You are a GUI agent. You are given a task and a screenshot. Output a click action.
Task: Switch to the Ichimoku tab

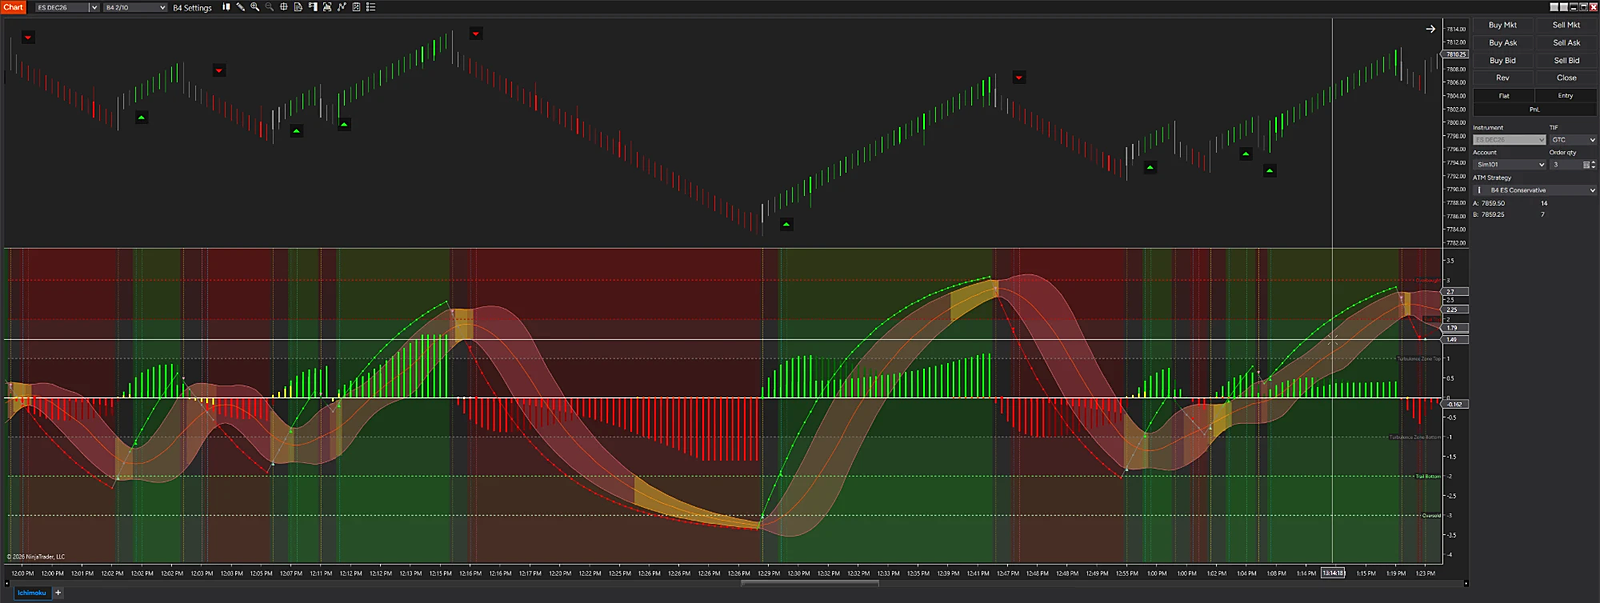[32, 593]
